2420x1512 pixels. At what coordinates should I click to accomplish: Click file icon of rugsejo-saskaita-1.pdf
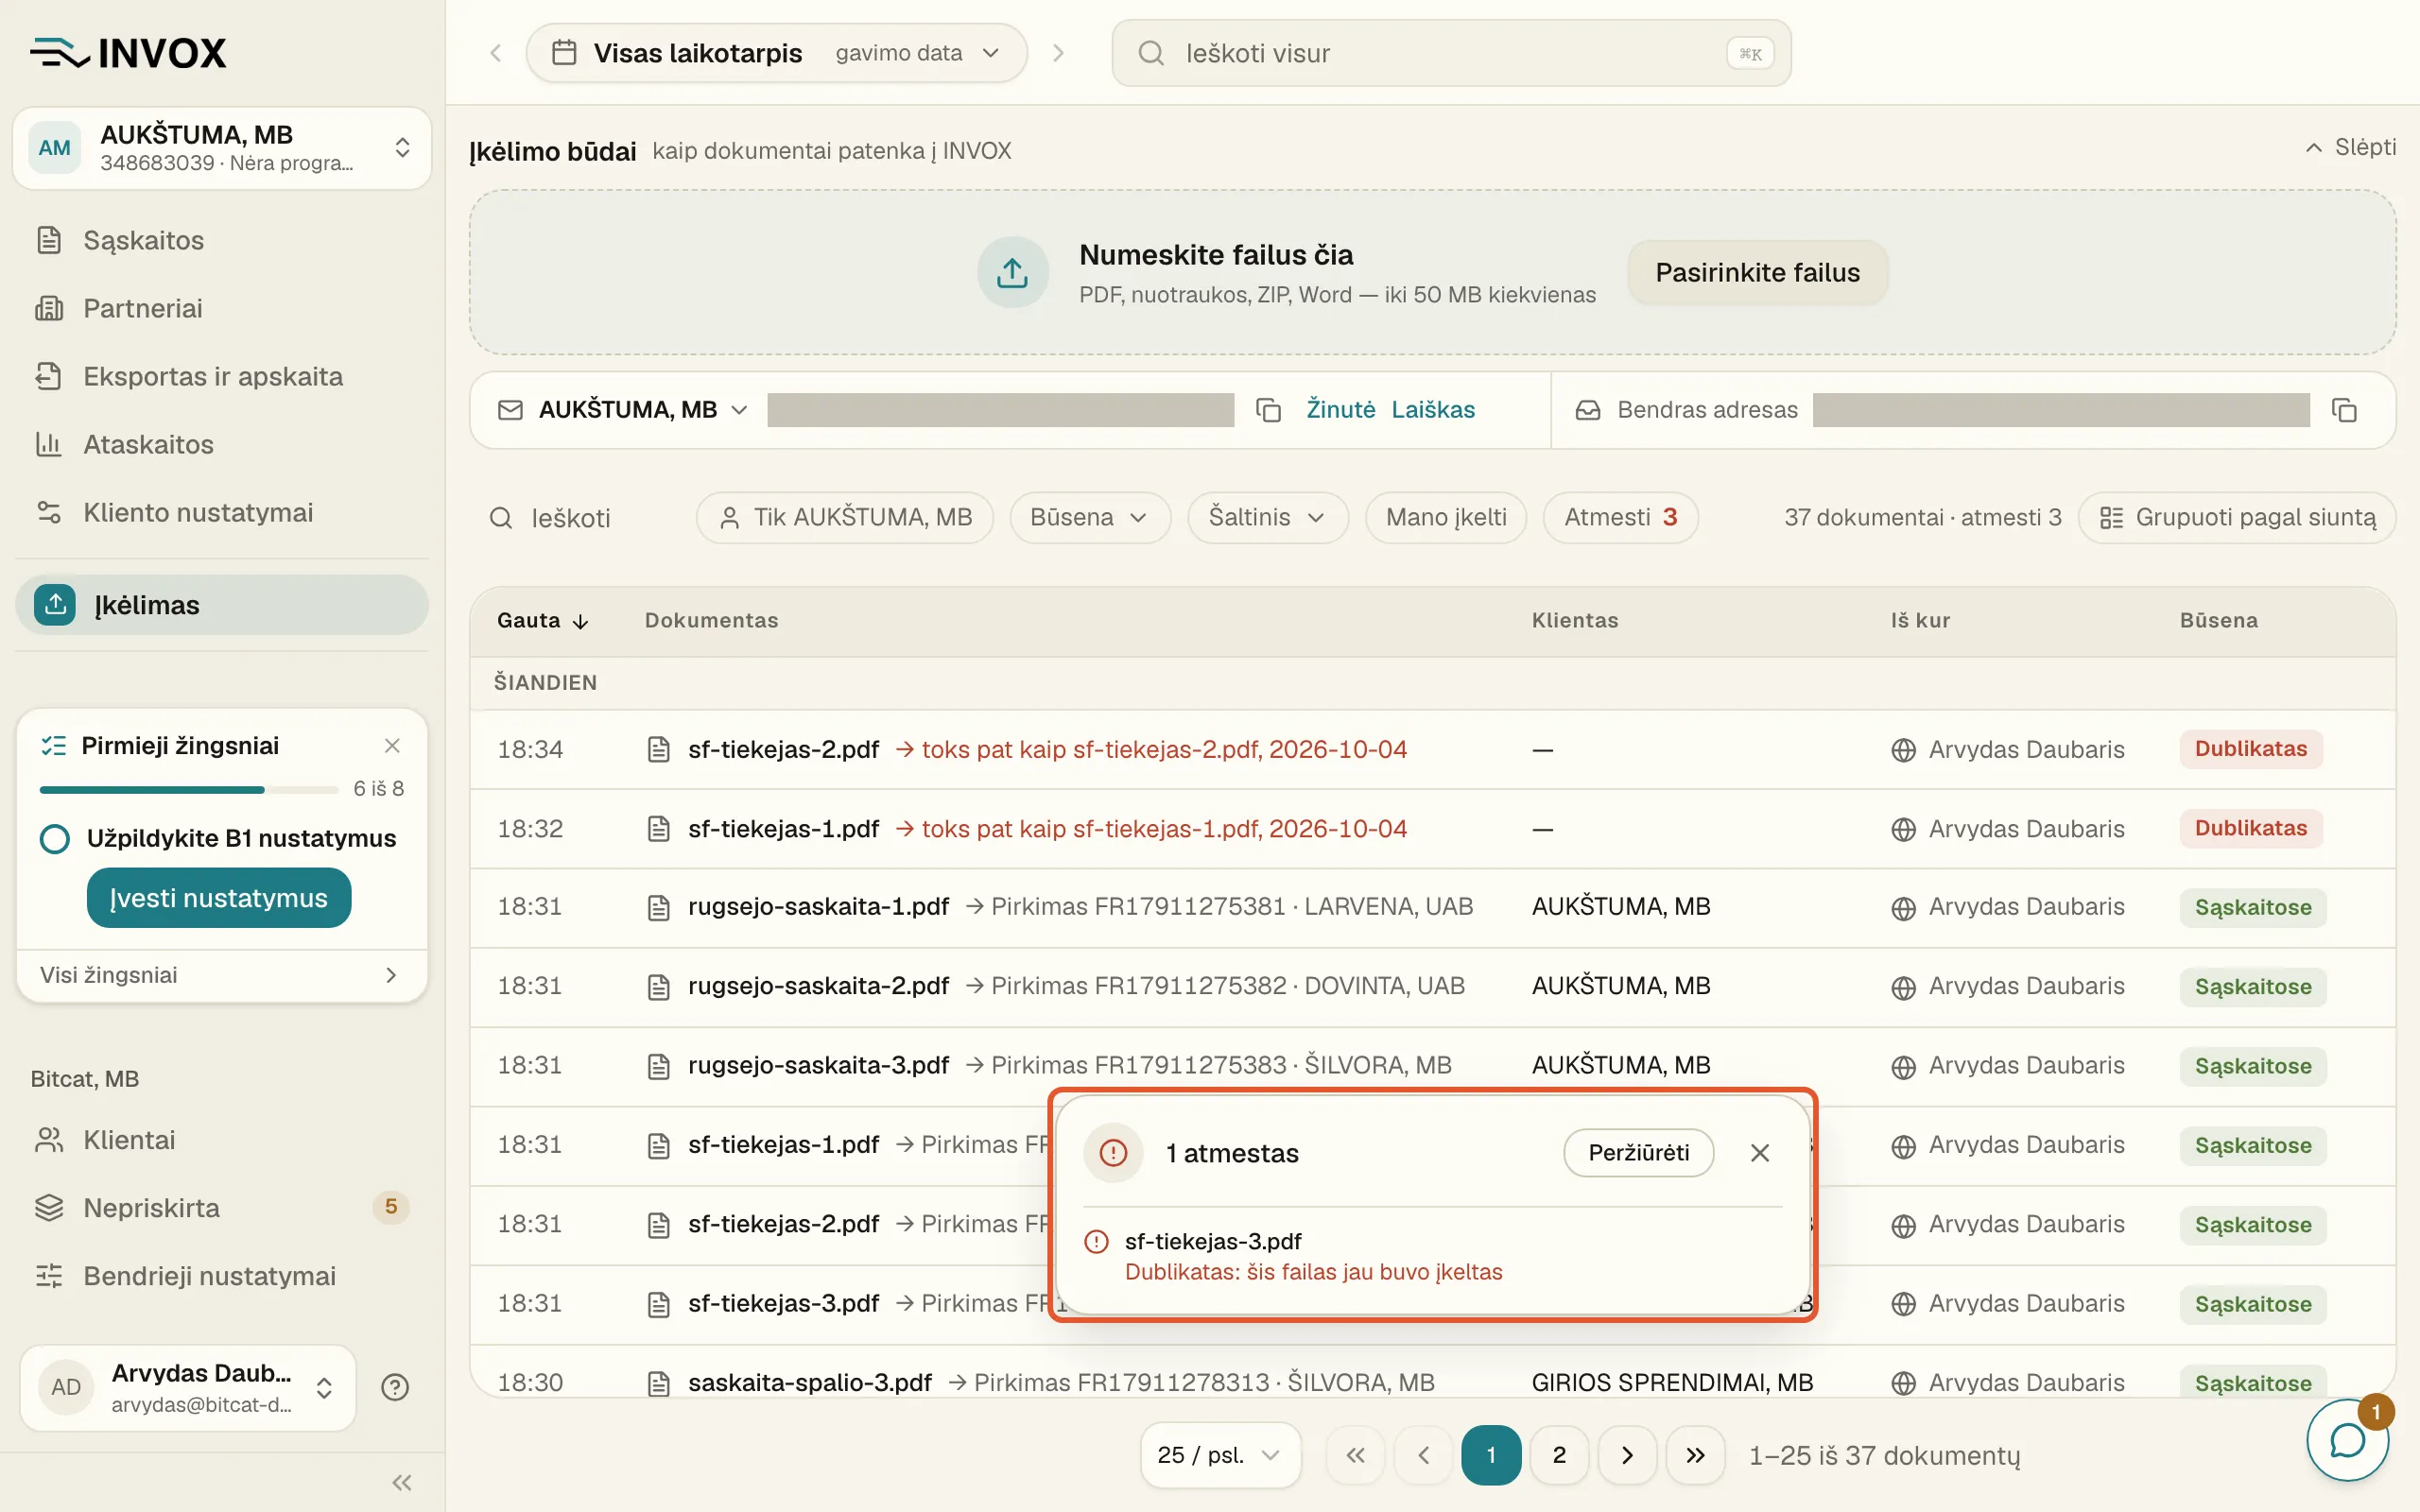coord(658,907)
